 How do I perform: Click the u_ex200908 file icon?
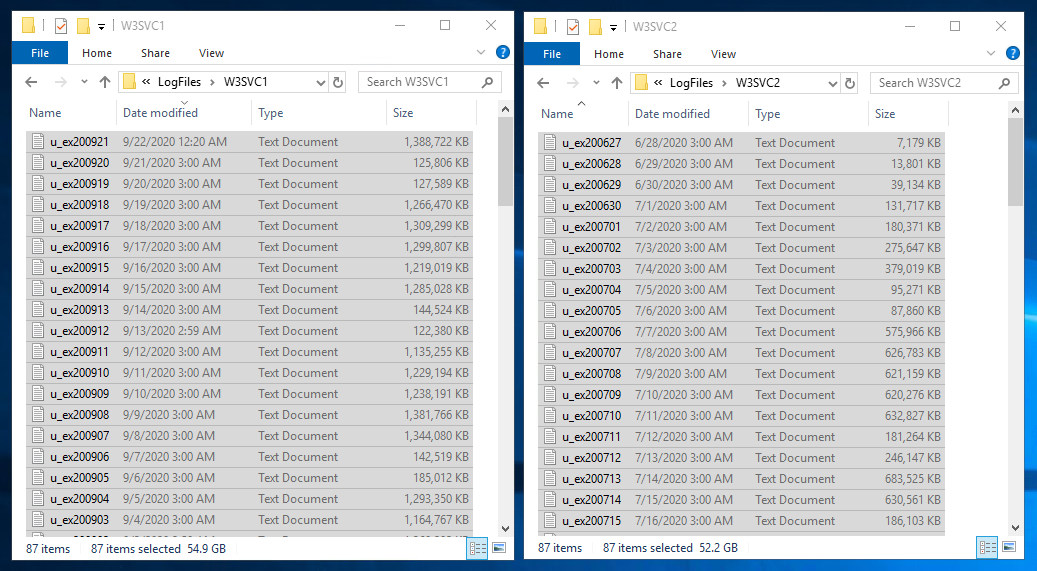[x=38, y=414]
